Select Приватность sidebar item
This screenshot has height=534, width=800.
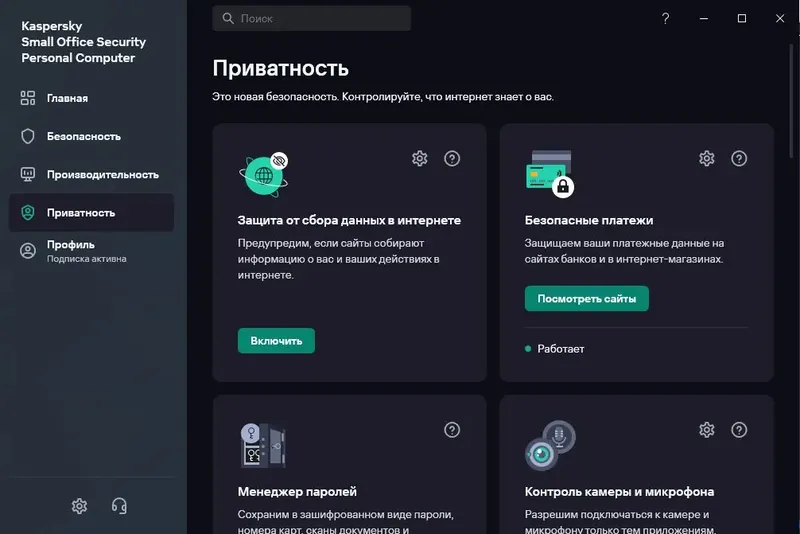pos(91,213)
